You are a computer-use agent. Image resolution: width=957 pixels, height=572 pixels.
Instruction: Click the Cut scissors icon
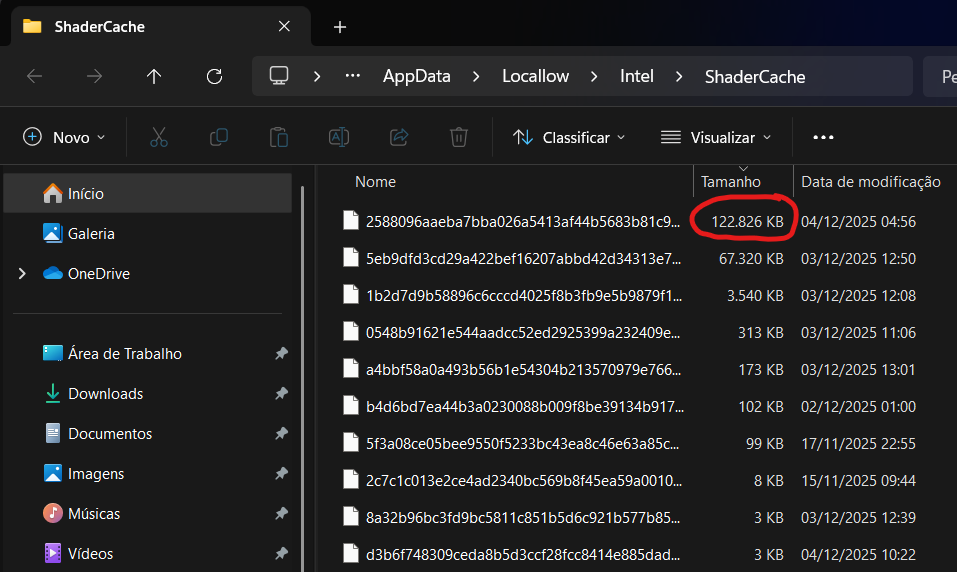pos(159,137)
